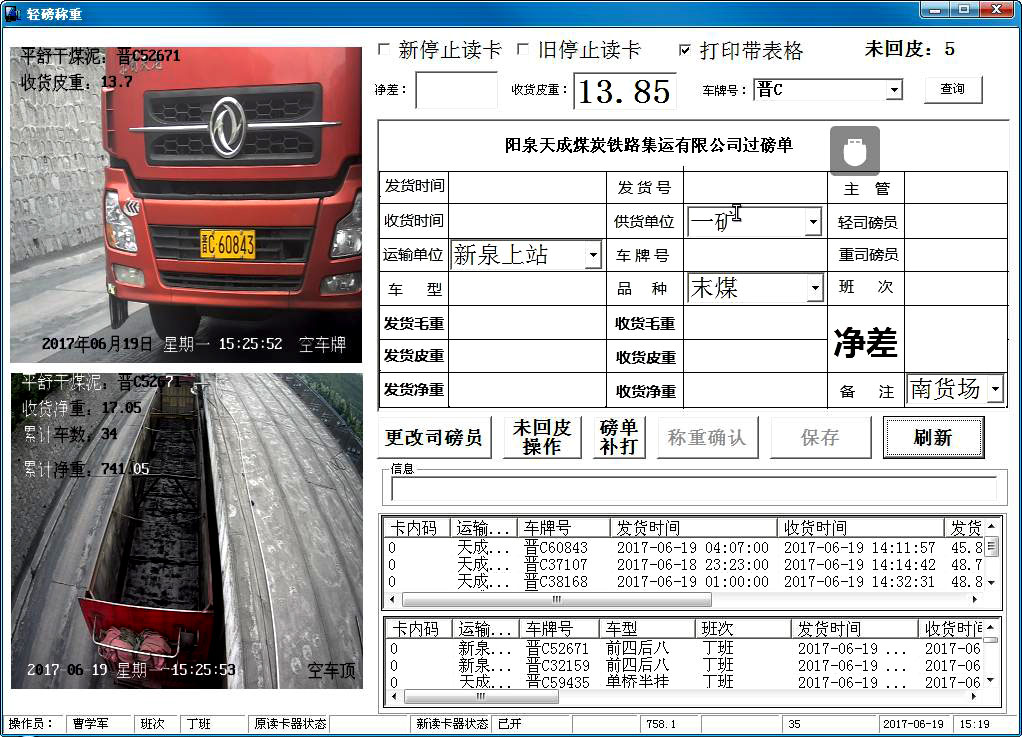The width and height of the screenshot is (1022, 737).
Task: Click the upper table's horizontal scrollbar thumb
Action: tap(556, 600)
